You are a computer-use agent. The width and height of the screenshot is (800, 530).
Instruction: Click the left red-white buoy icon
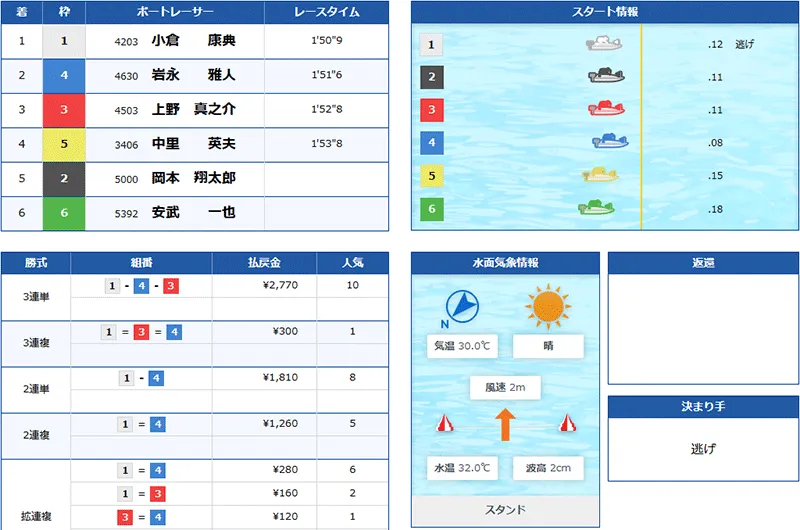[x=443, y=424]
